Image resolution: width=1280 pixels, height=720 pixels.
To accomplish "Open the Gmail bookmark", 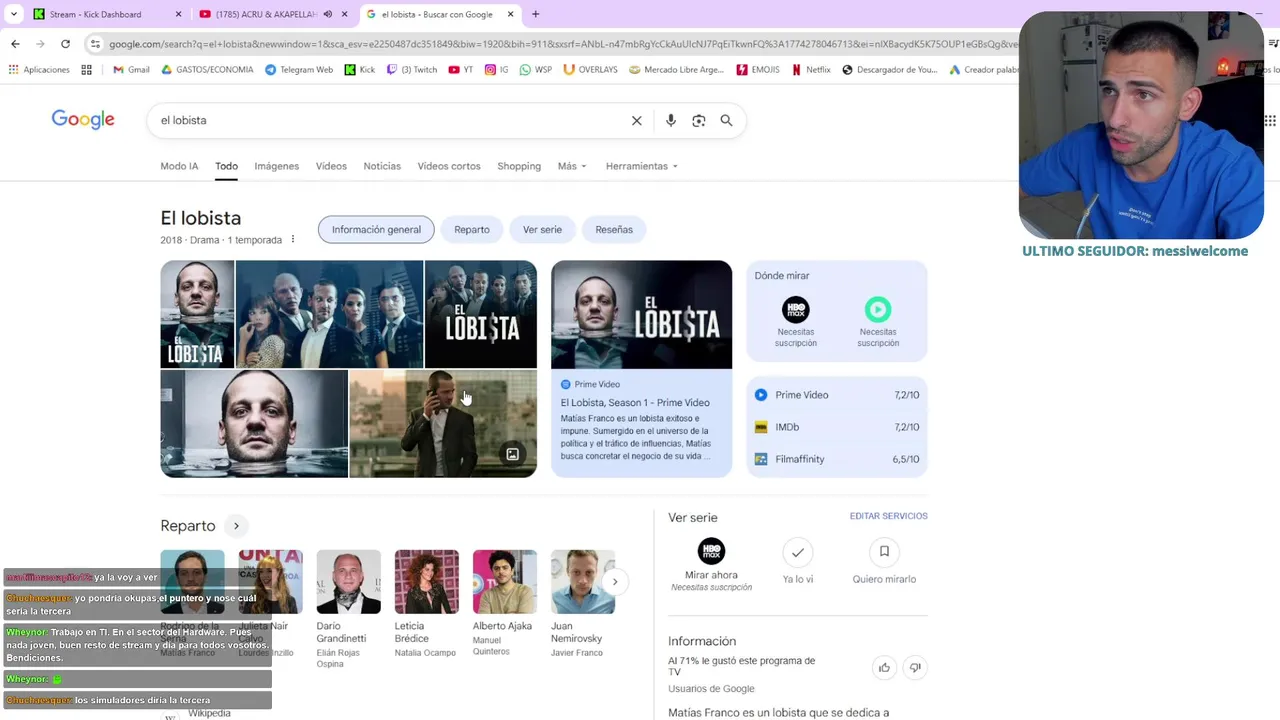I will (131, 70).
